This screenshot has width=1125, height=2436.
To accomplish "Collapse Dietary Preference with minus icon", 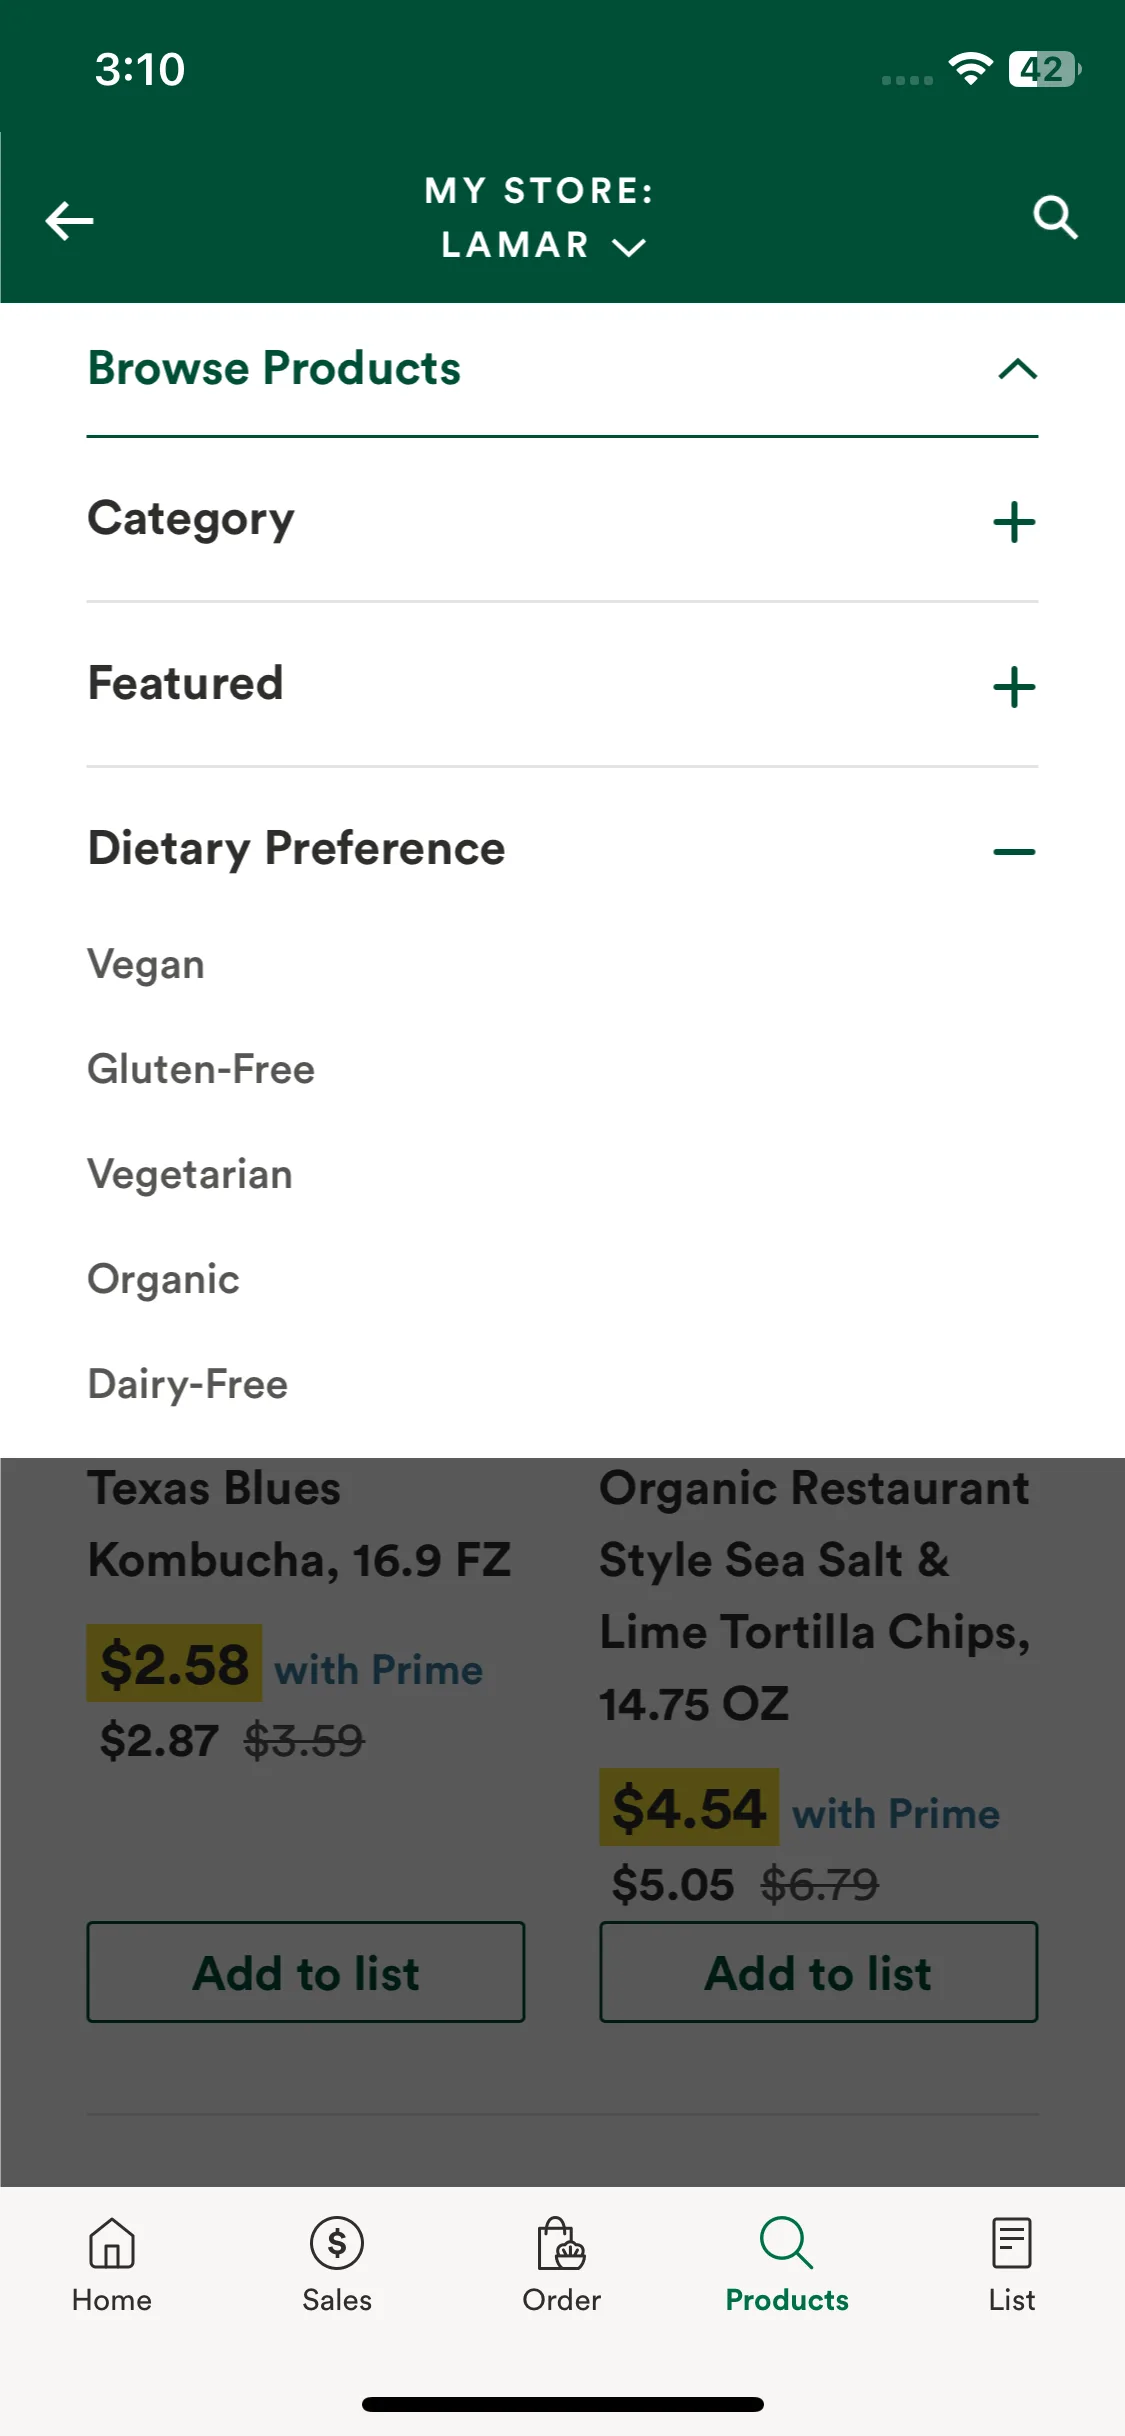I will click(1014, 852).
